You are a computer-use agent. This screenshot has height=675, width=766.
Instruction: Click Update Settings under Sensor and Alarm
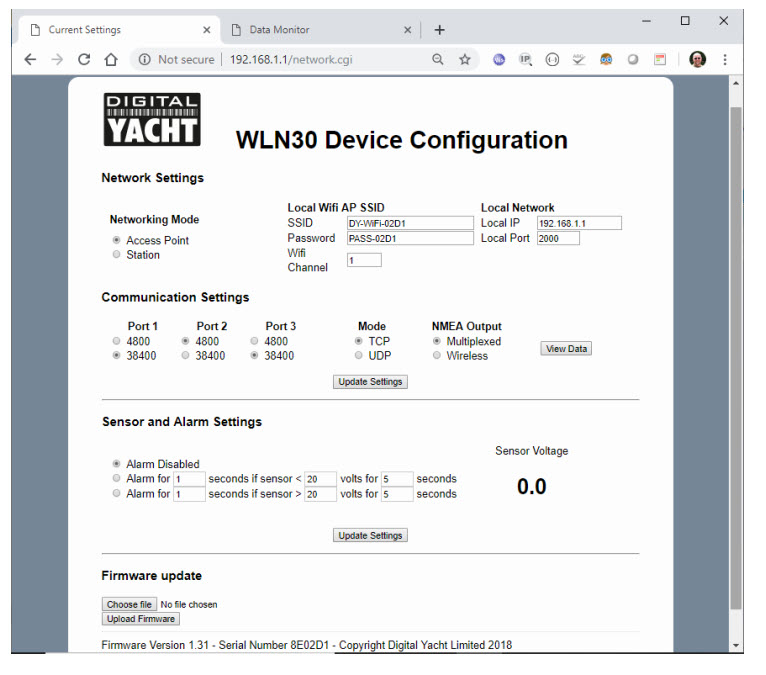point(370,536)
